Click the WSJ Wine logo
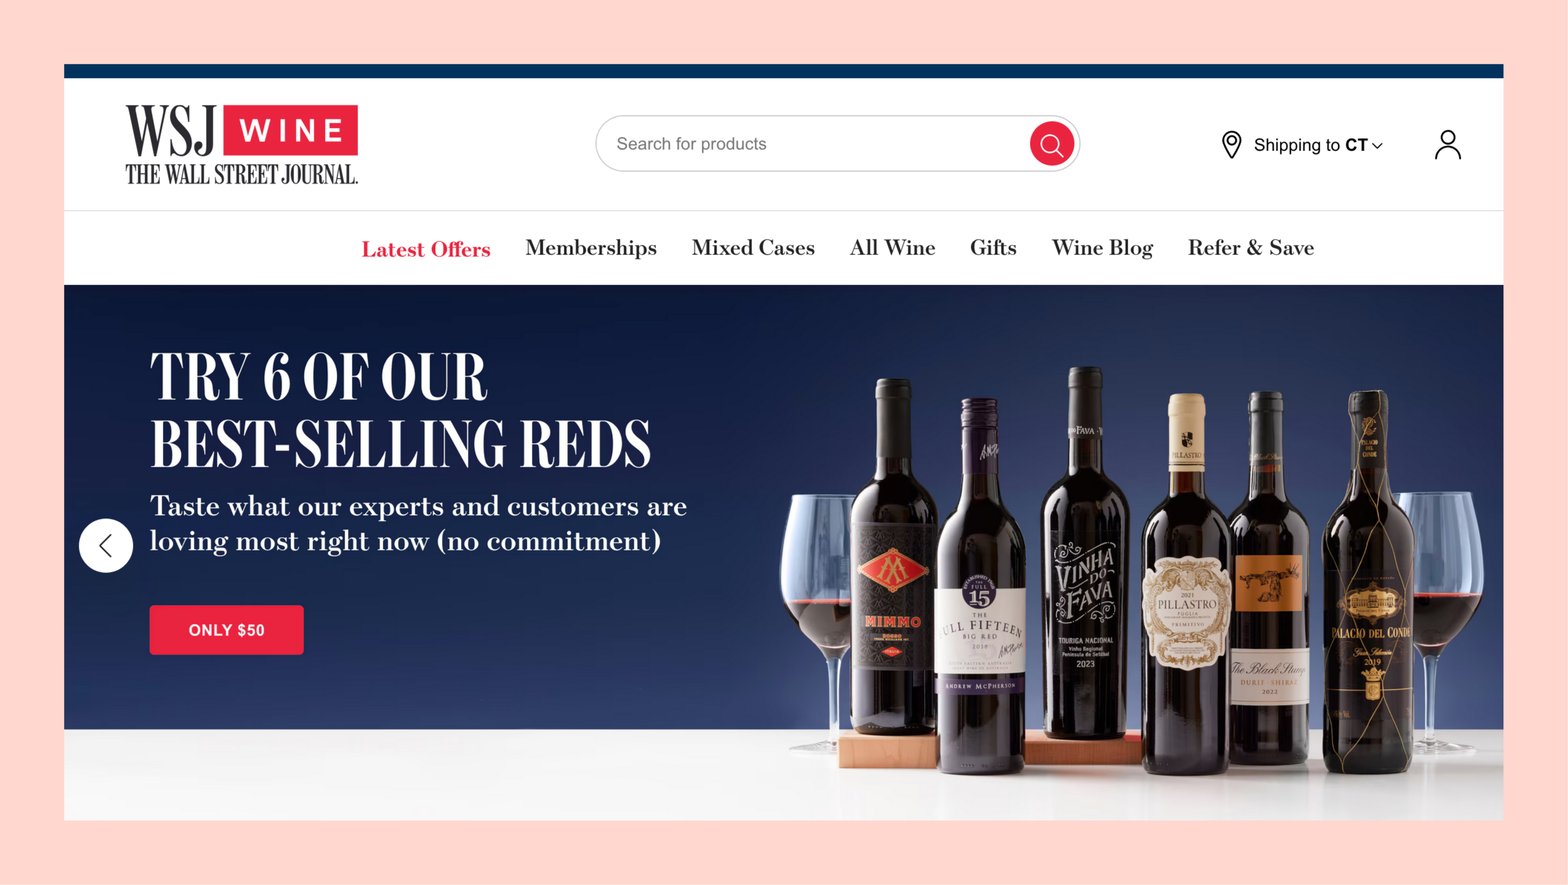The width and height of the screenshot is (1568, 885). (x=241, y=145)
